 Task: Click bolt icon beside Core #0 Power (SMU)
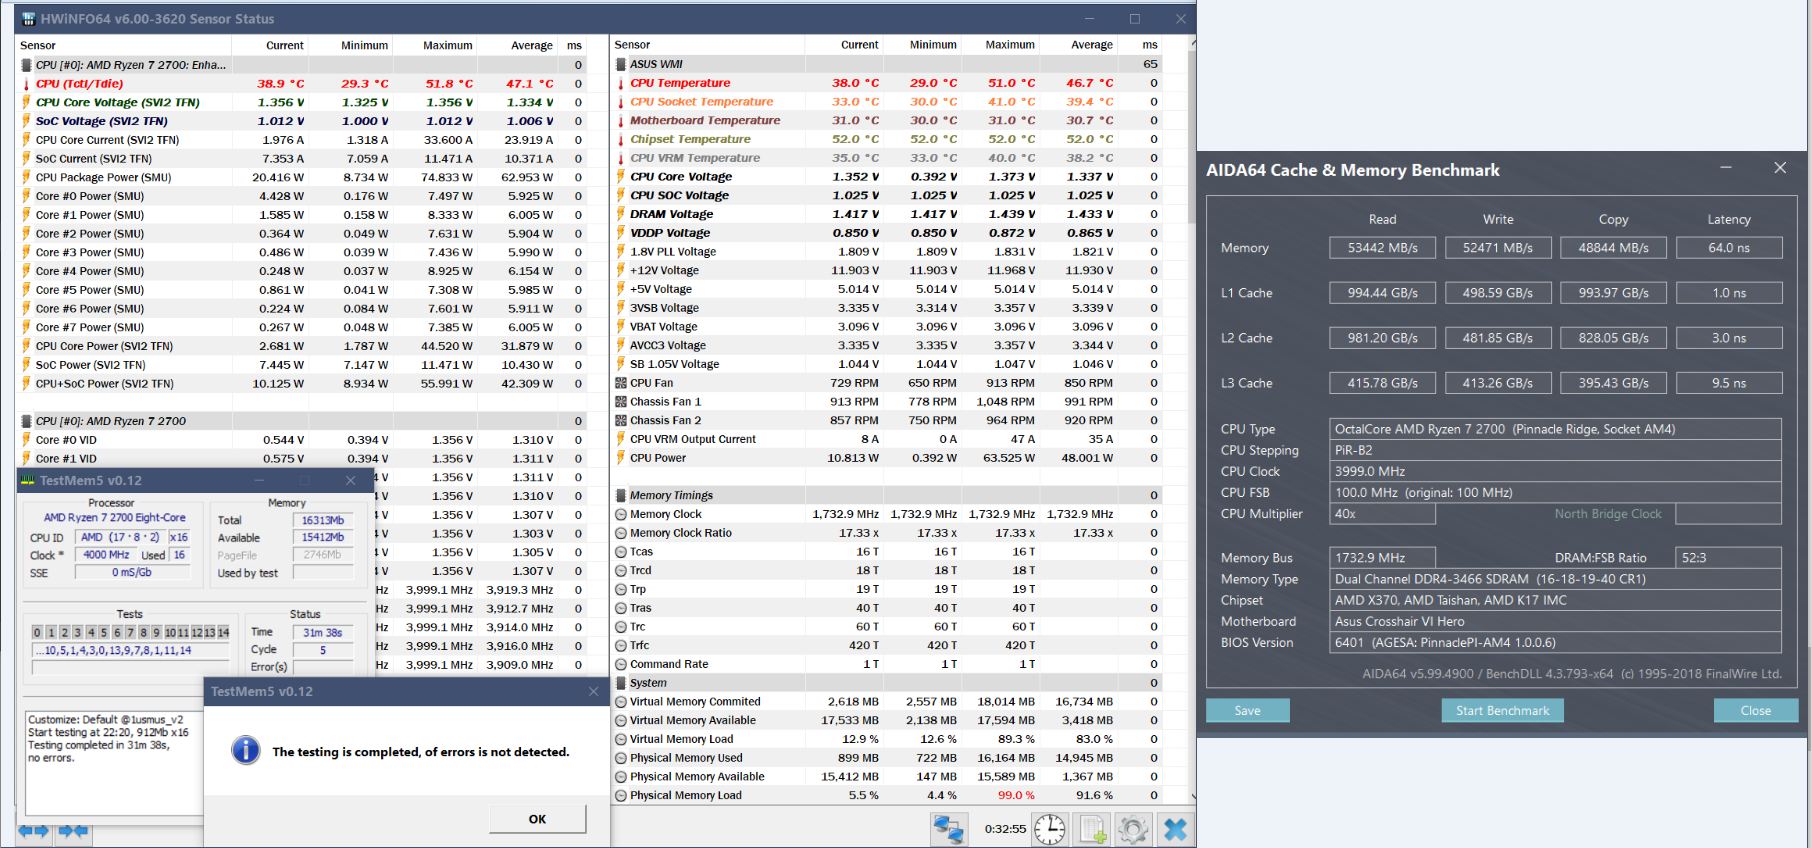27,196
